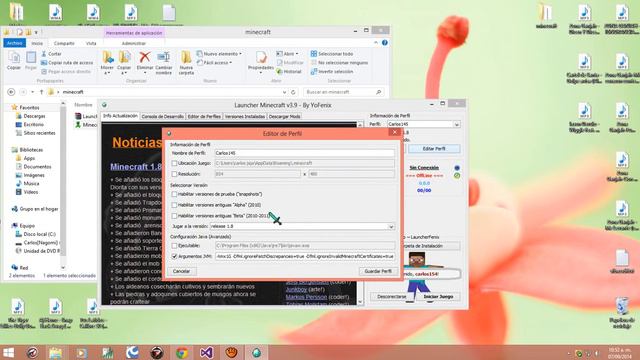Image resolution: width=640 pixels, height=360 pixels.
Task: Click Iniciar Juego button
Action: pos(438,297)
